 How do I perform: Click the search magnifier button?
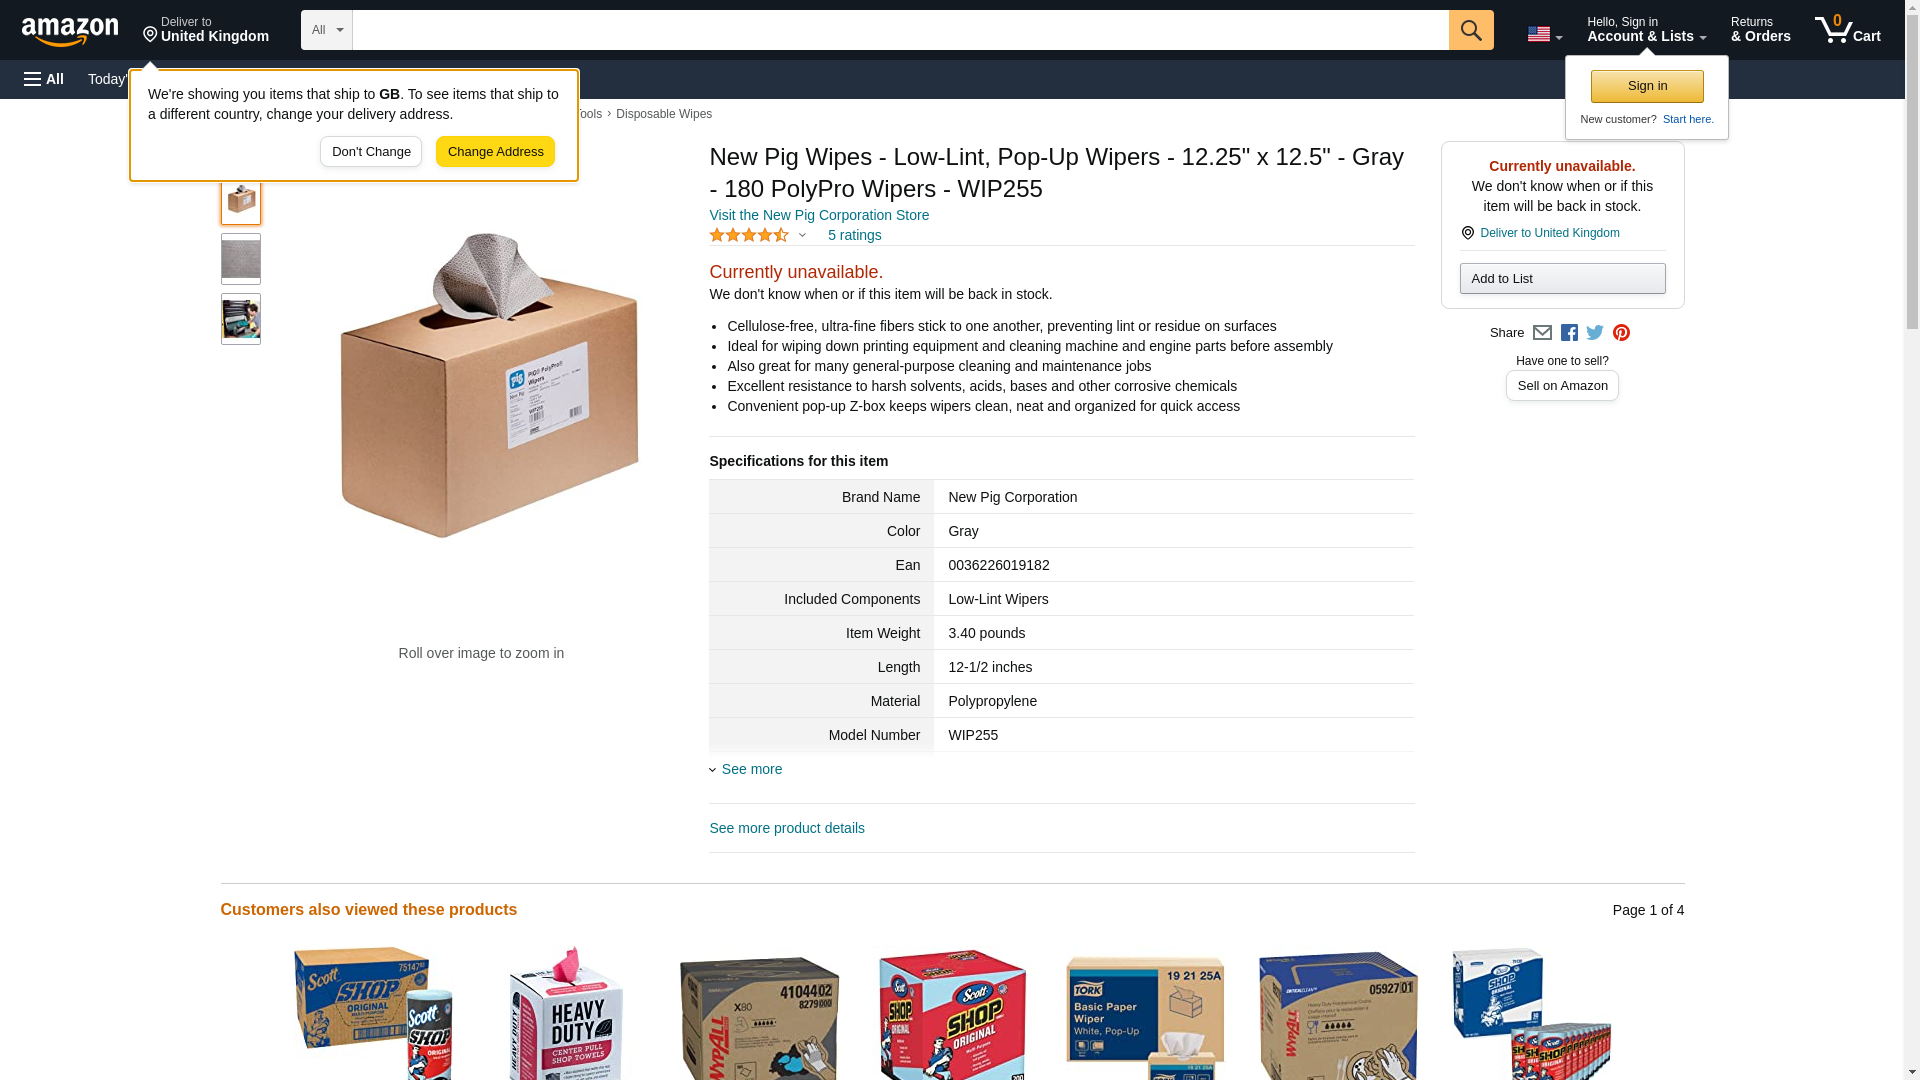(1471, 30)
